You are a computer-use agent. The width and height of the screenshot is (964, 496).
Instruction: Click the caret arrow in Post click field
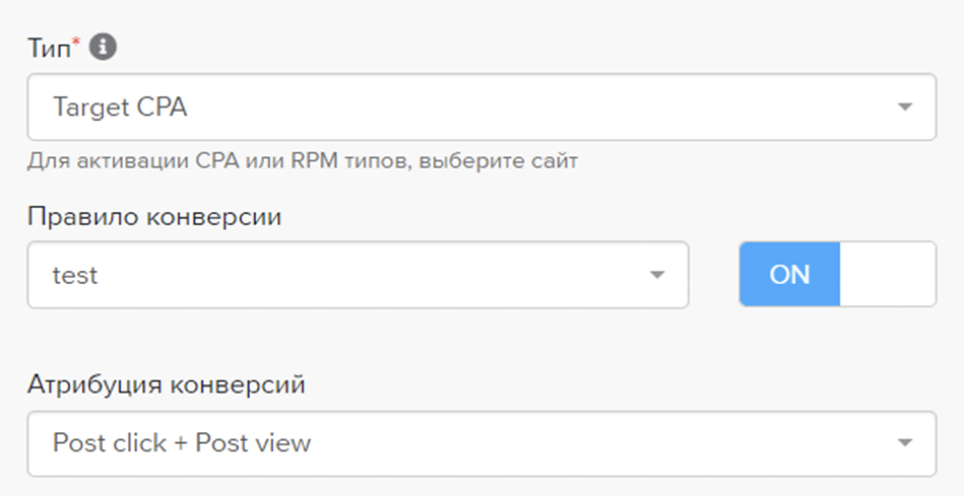[905, 442]
